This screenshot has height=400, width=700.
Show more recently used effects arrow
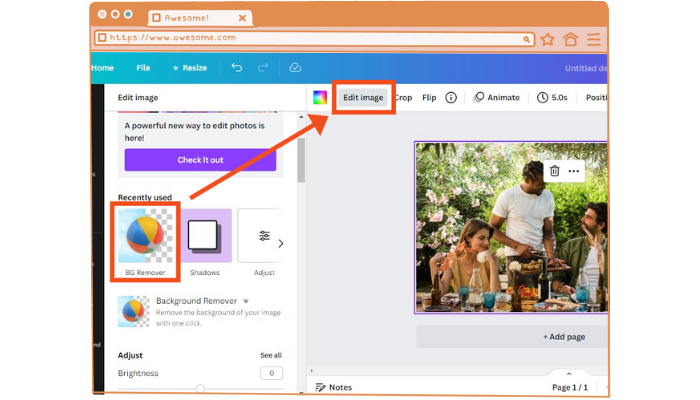[x=281, y=243]
